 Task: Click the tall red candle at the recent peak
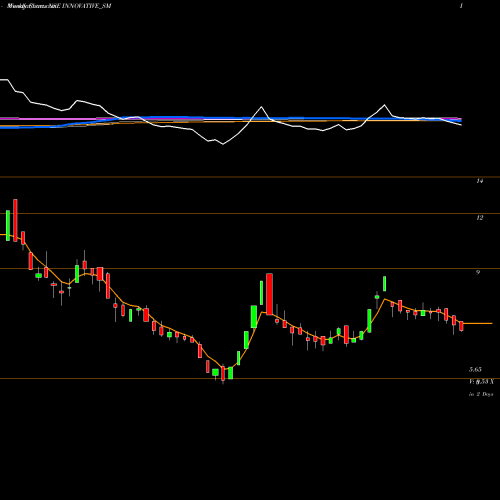tap(269, 294)
